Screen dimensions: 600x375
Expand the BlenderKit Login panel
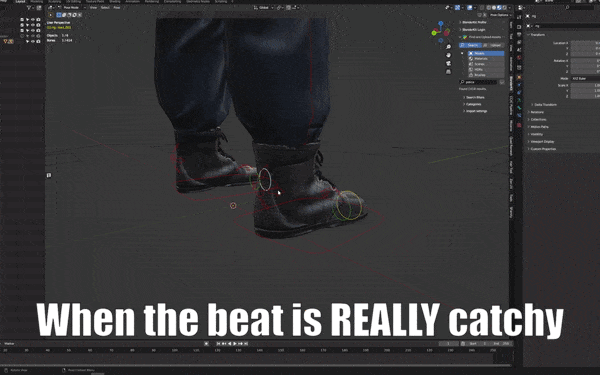click(x=474, y=29)
